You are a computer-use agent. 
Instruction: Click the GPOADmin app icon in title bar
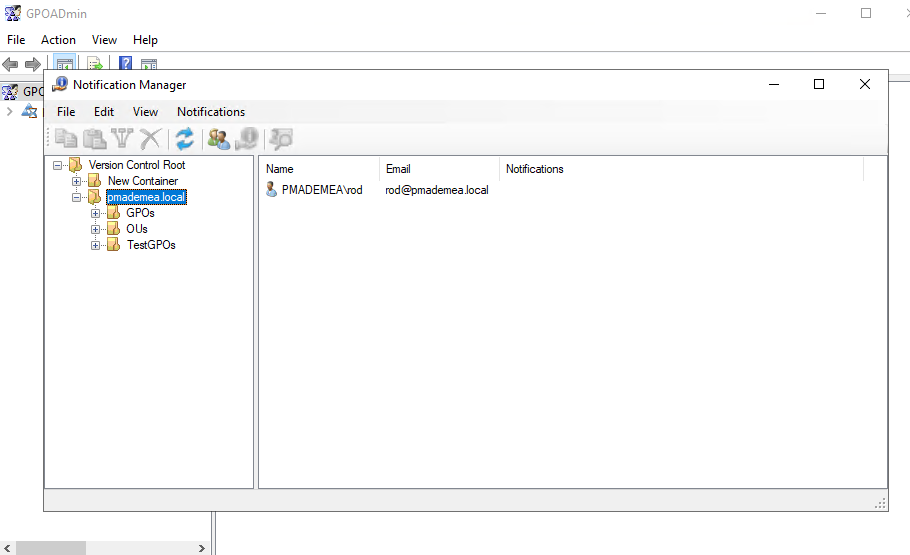tap(13, 13)
